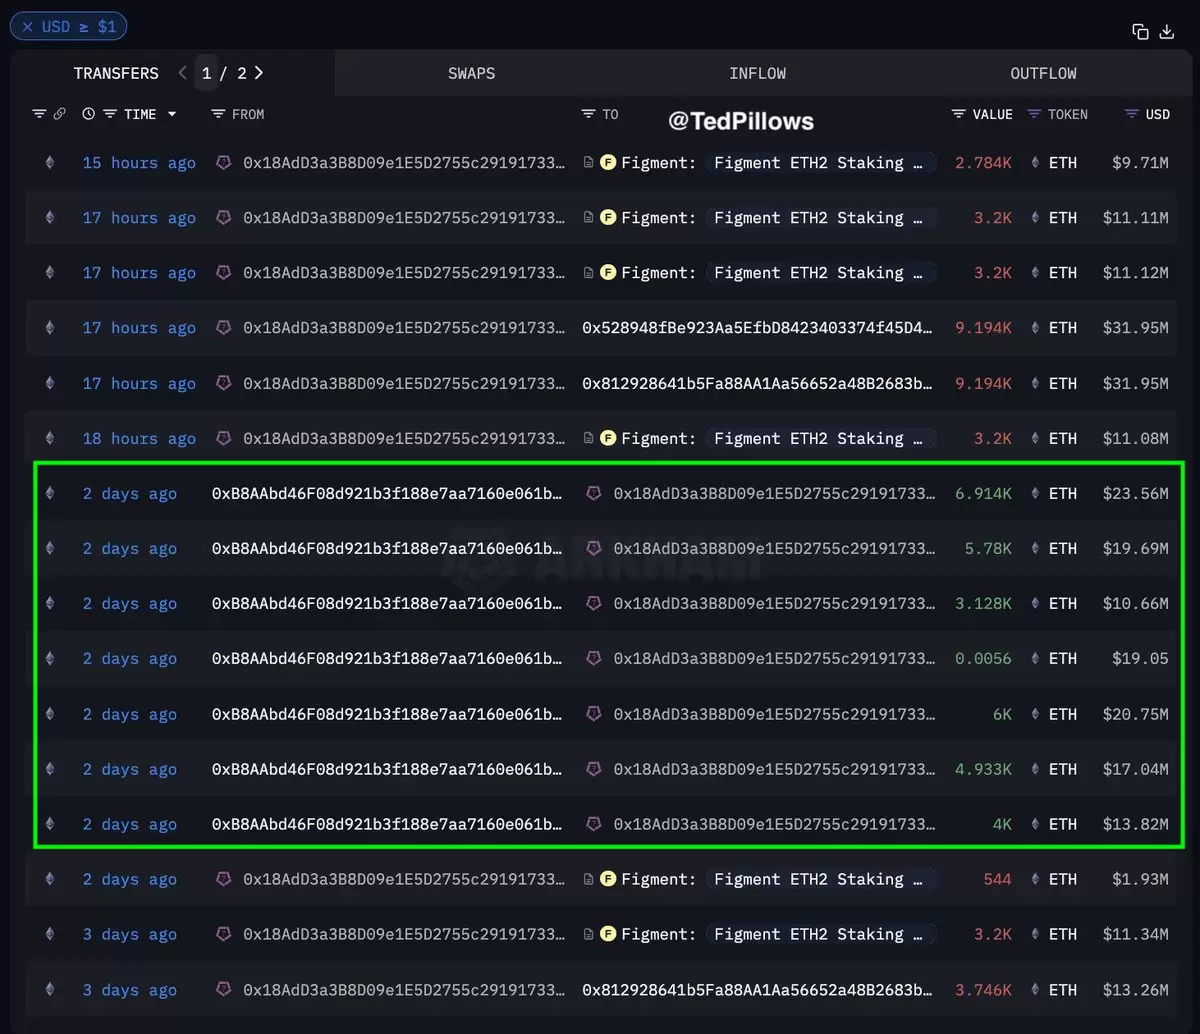Click the contract document icon in the $11.08M row
Viewport: 1200px width, 1034px height.
coord(589,439)
